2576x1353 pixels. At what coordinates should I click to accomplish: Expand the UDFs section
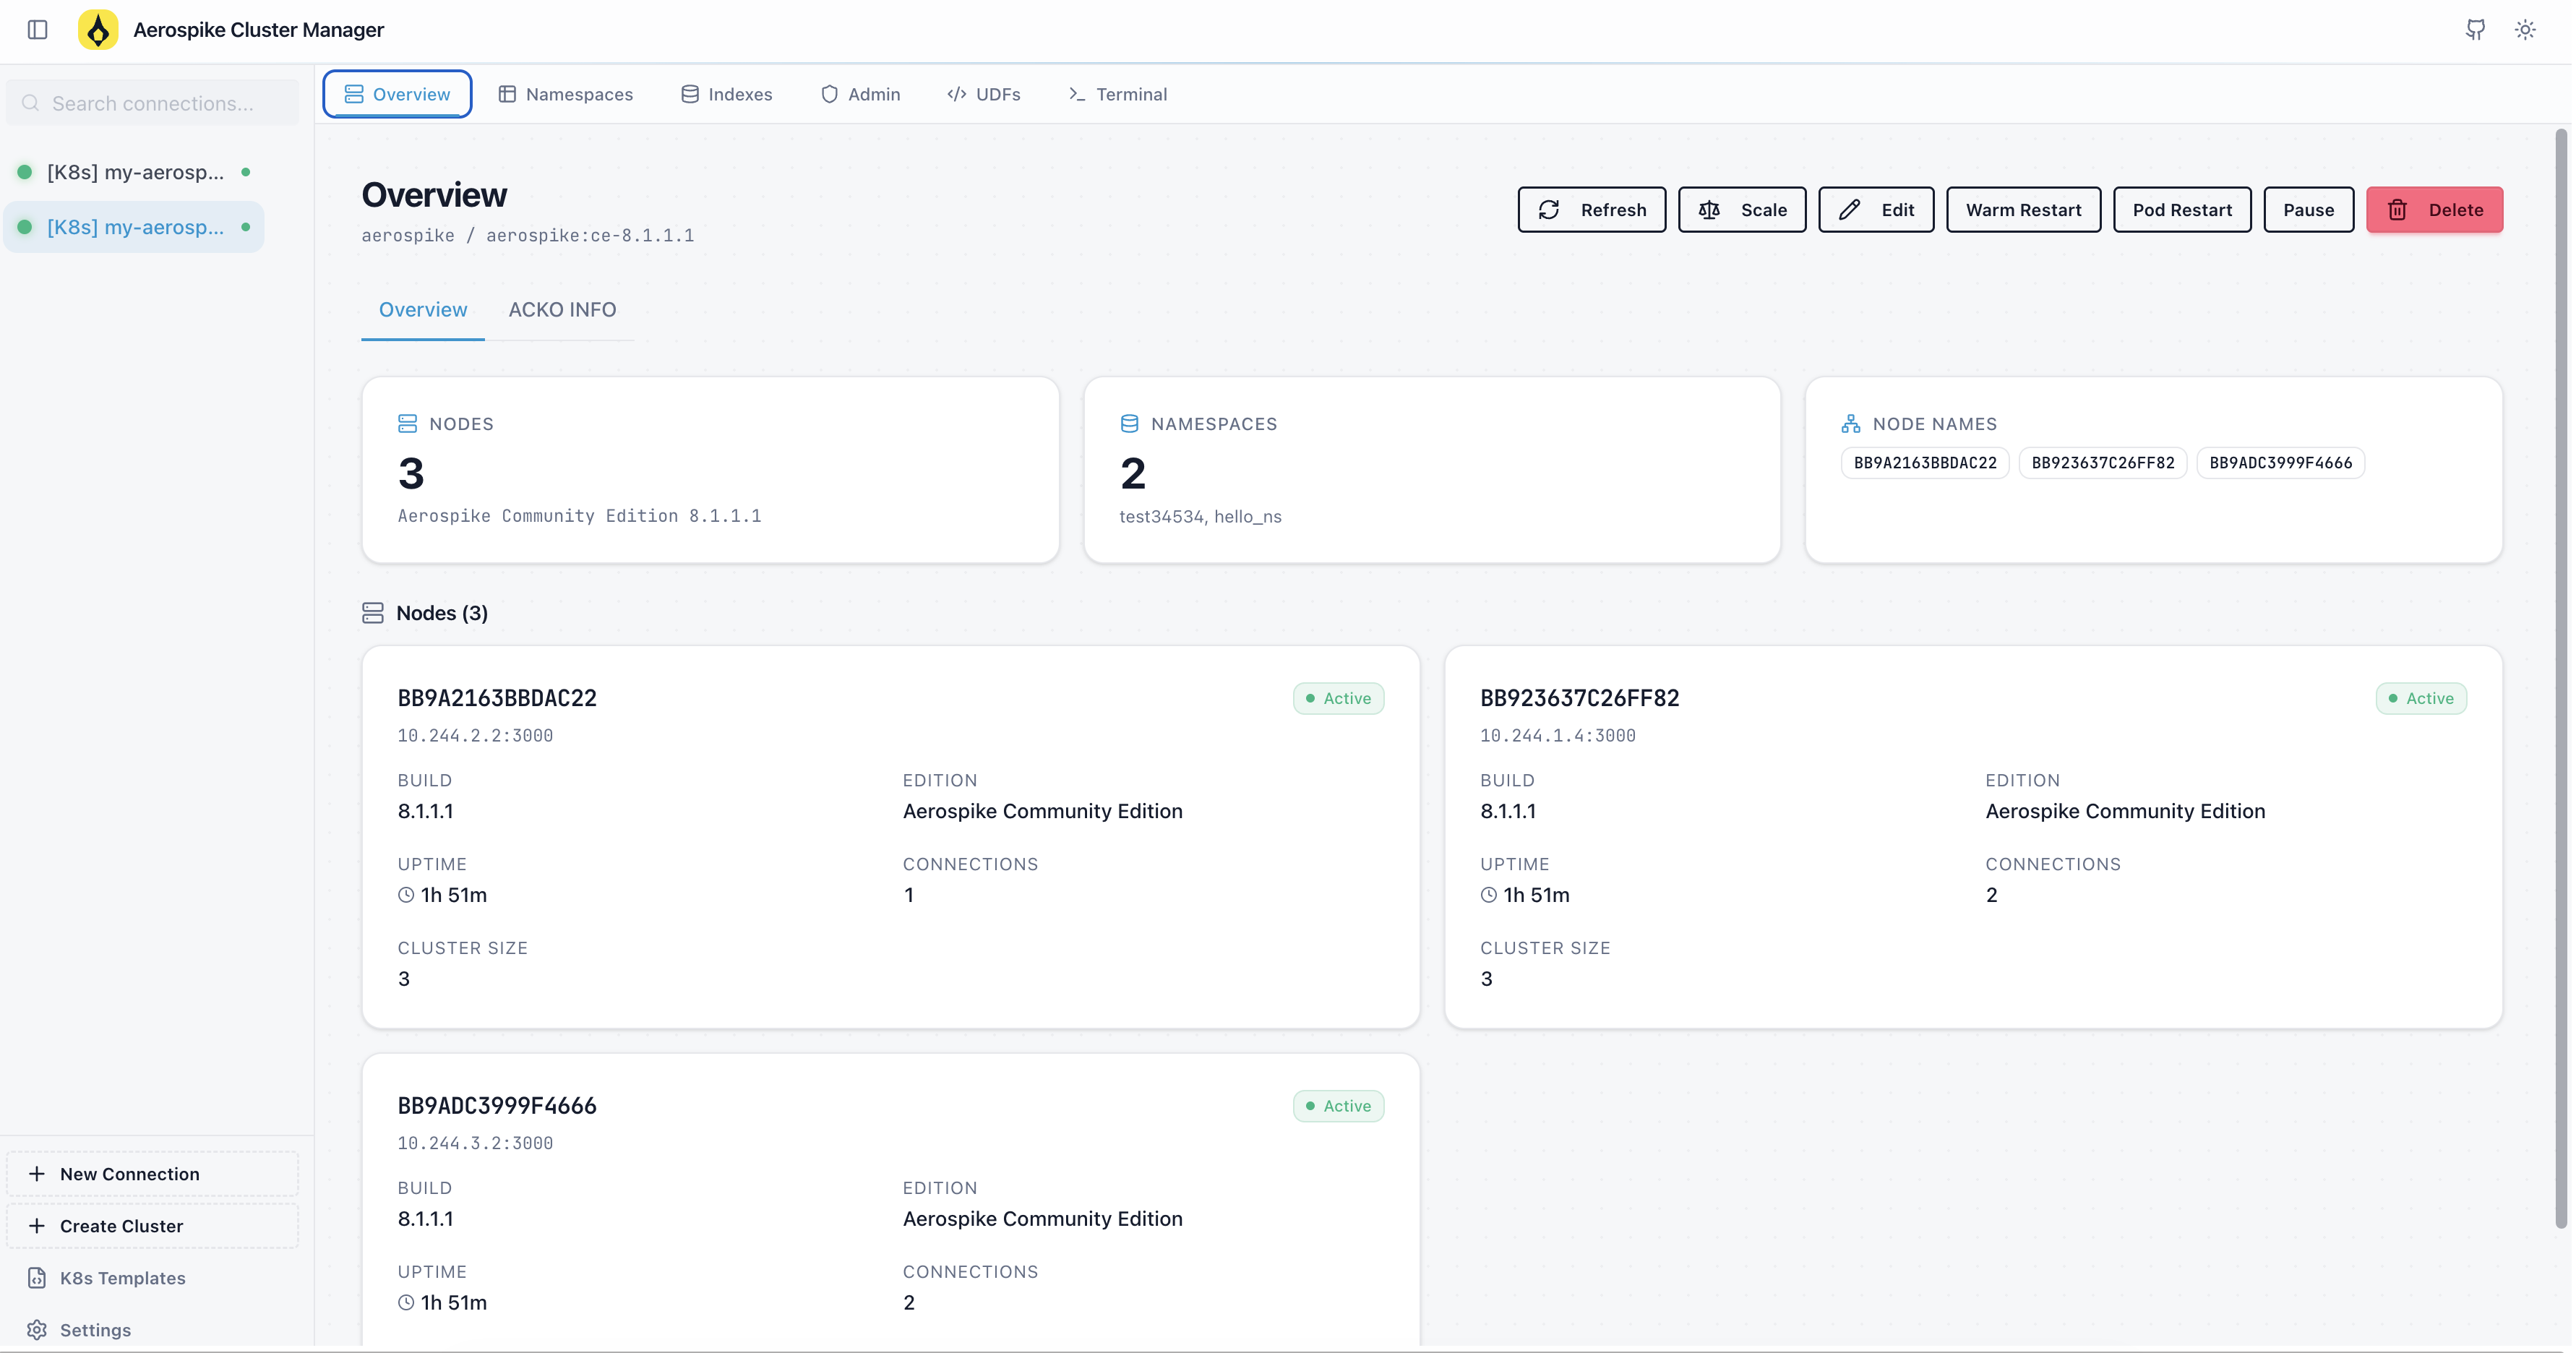tap(983, 93)
